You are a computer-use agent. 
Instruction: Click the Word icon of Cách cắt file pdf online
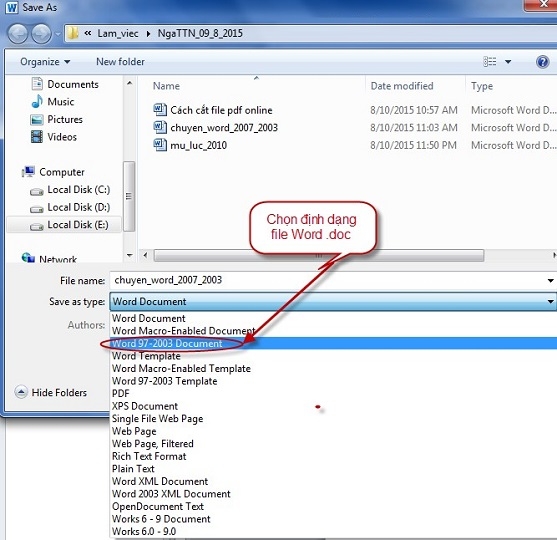click(x=160, y=109)
